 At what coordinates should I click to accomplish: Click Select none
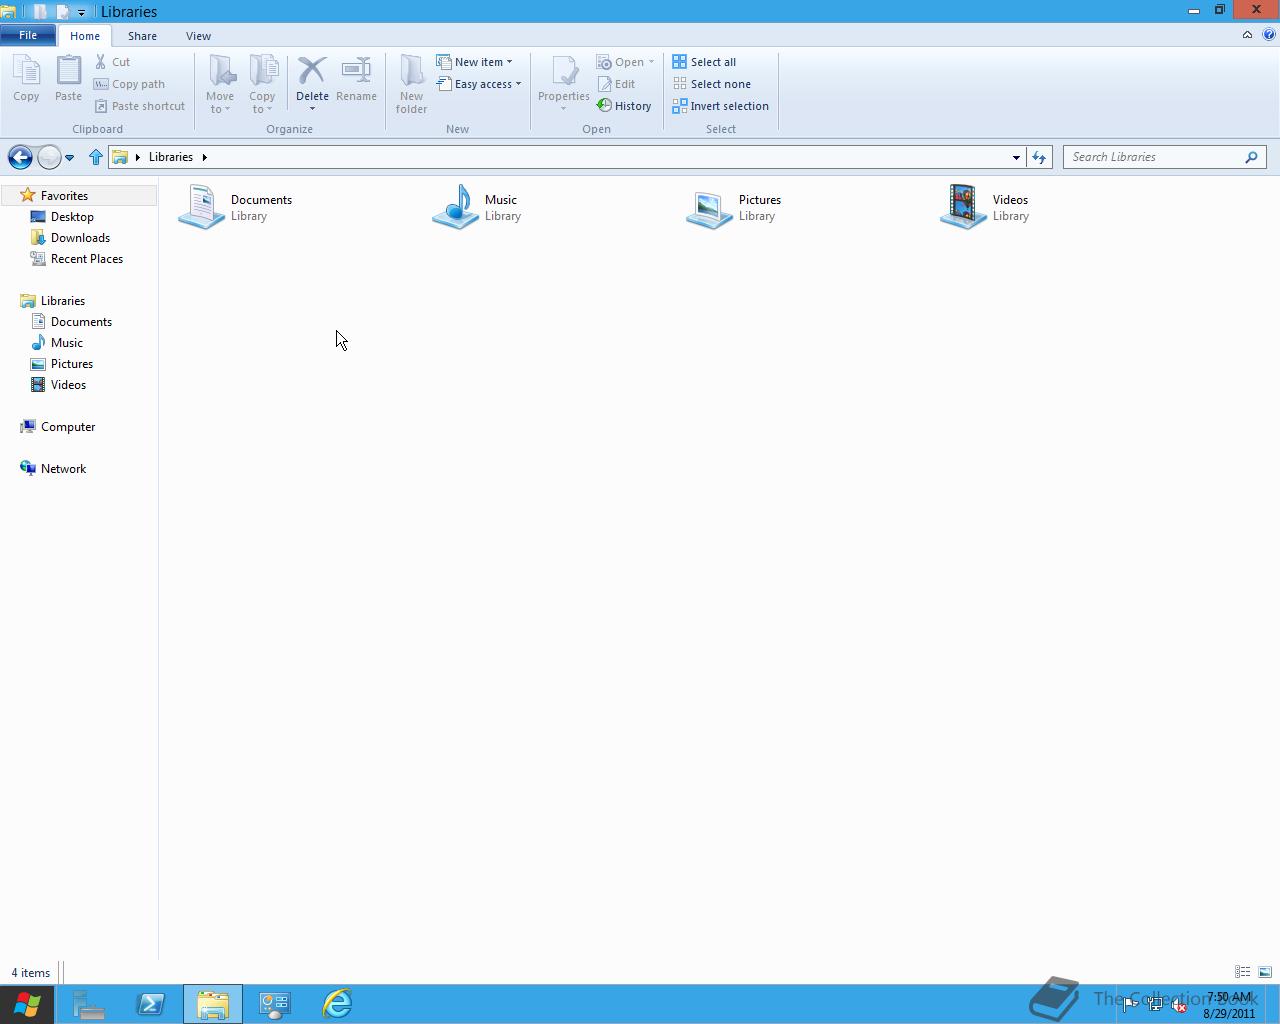click(x=711, y=84)
